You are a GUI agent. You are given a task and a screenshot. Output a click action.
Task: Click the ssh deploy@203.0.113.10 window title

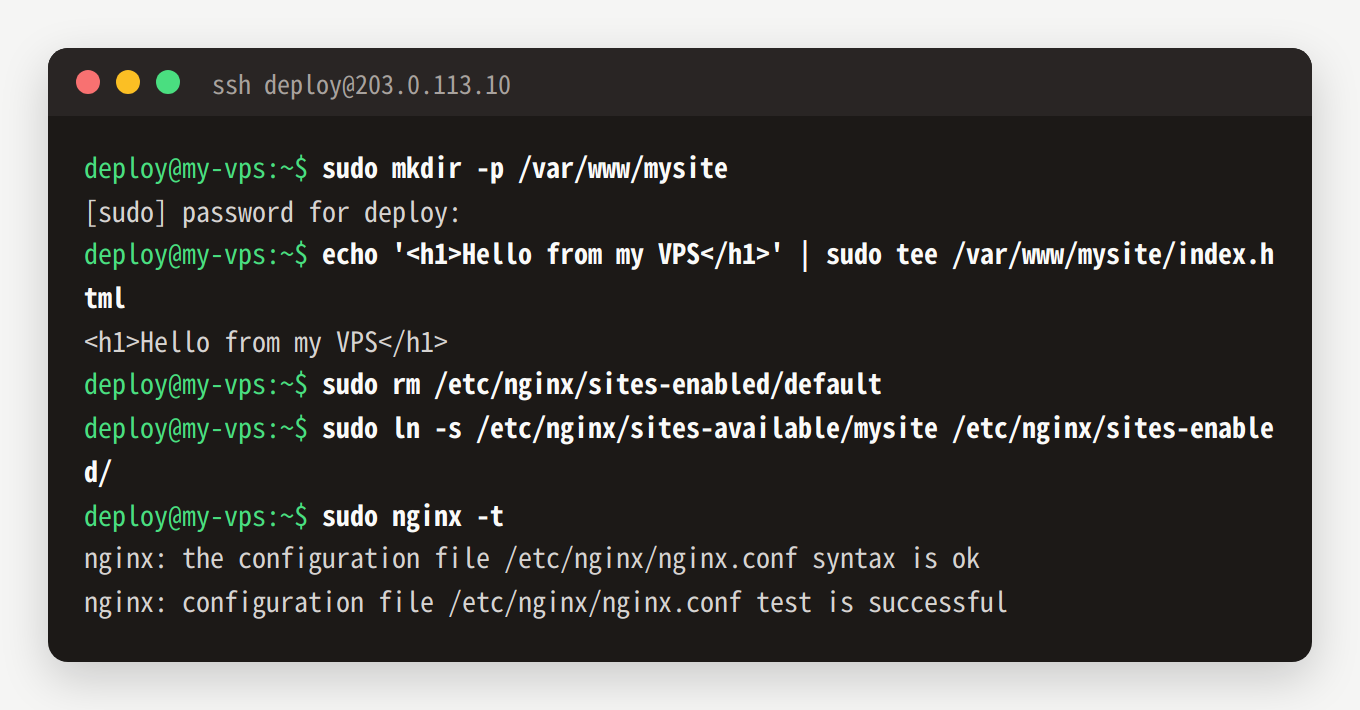tap(361, 86)
